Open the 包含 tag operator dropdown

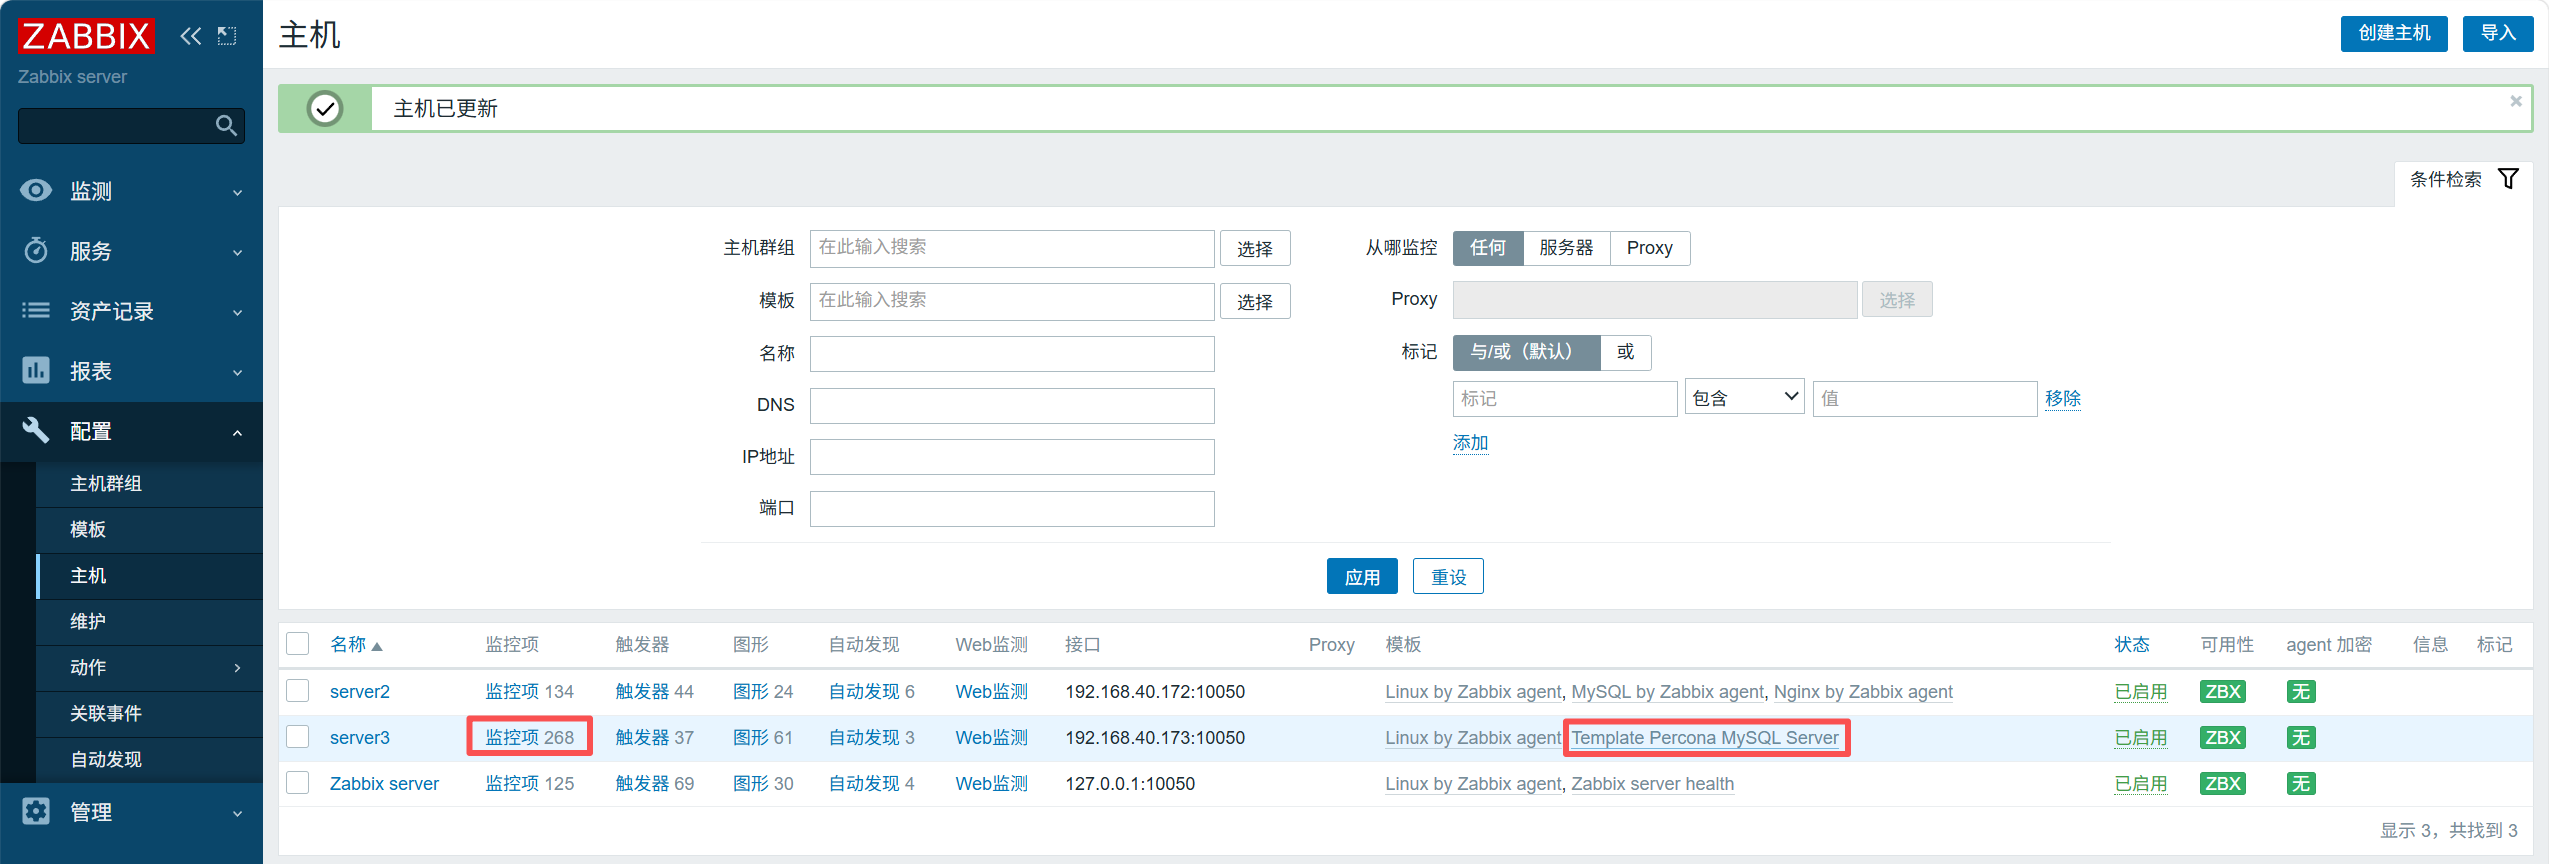click(1744, 398)
